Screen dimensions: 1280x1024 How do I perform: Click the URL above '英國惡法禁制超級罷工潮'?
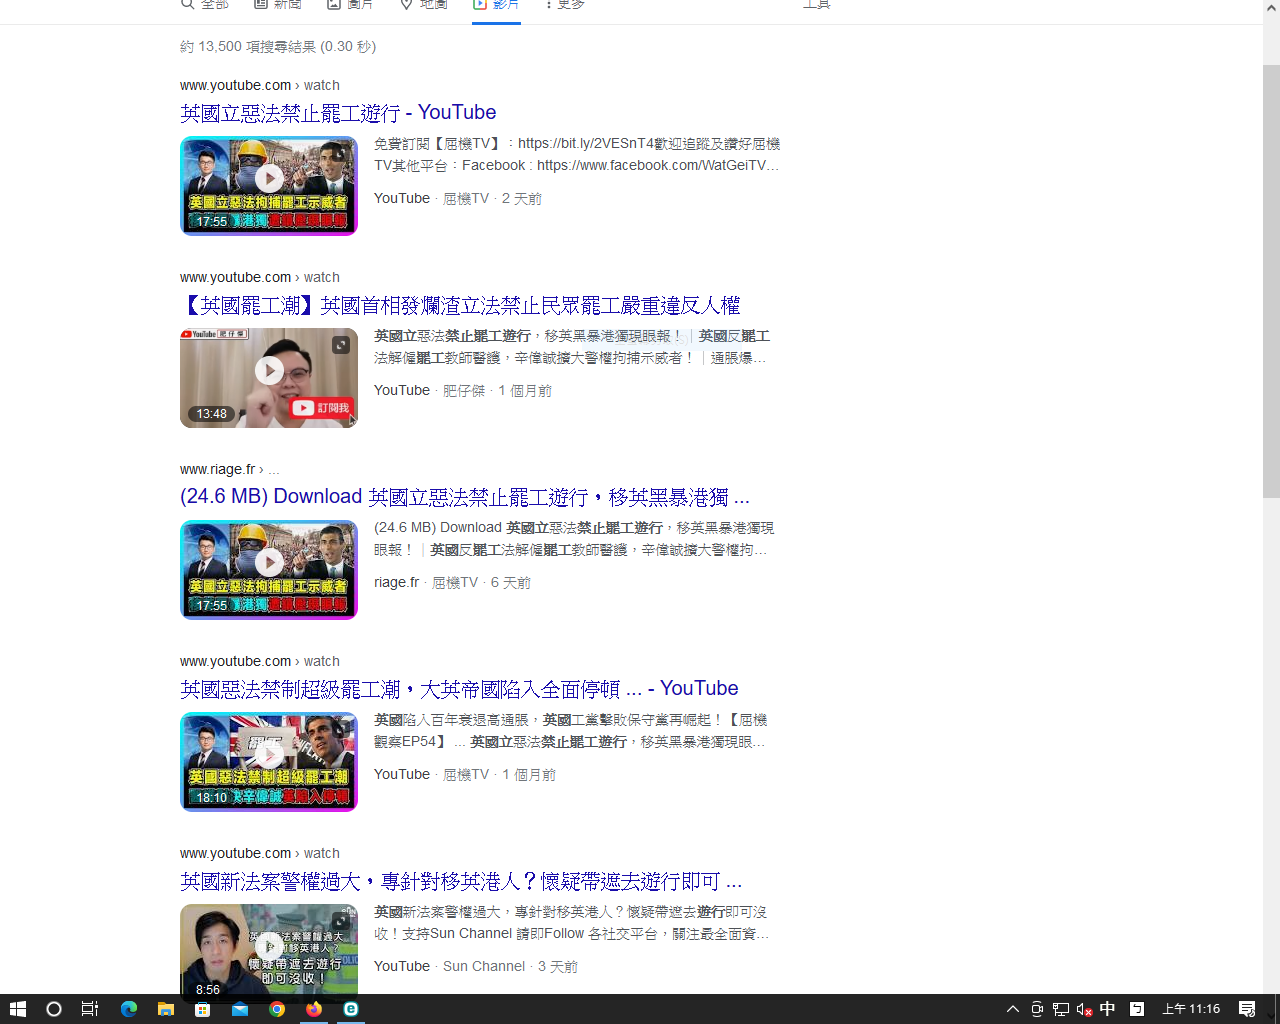click(260, 661)
